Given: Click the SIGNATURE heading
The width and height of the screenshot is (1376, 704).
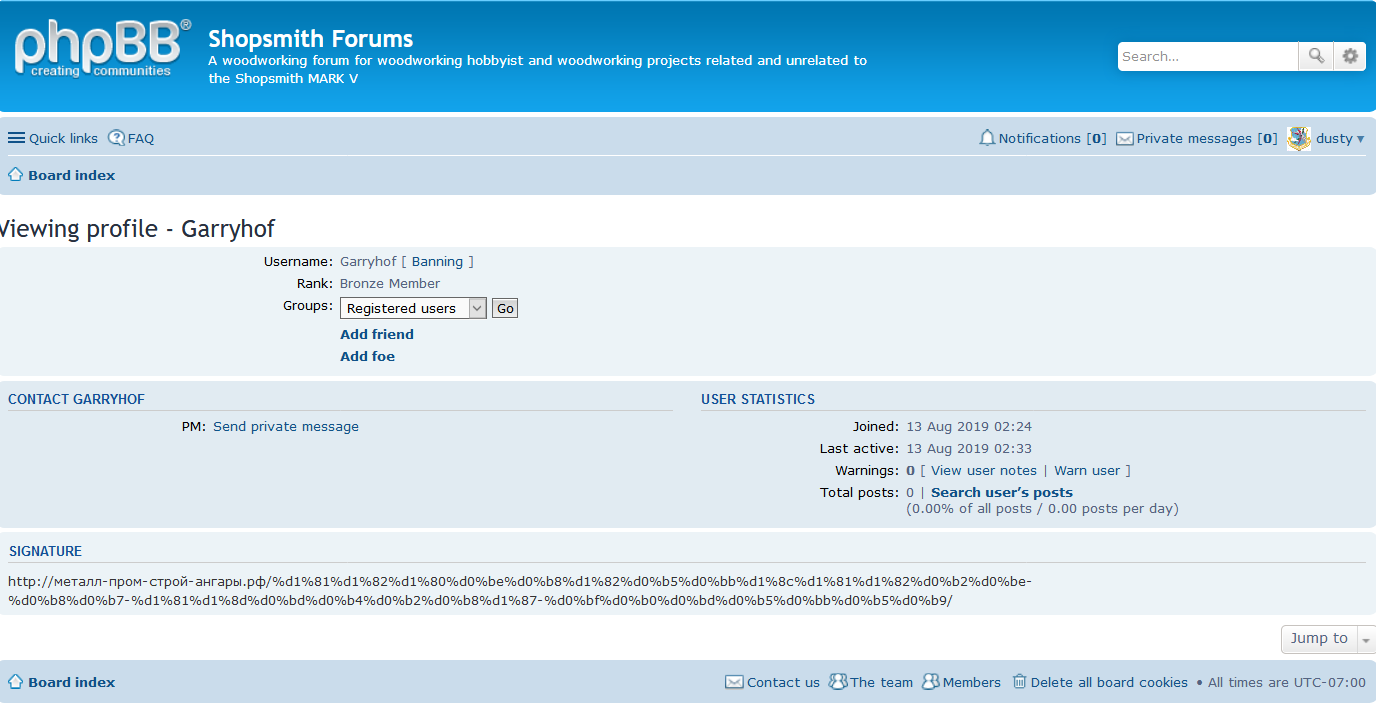Looking at the screenshot, I should click(45, 551).
